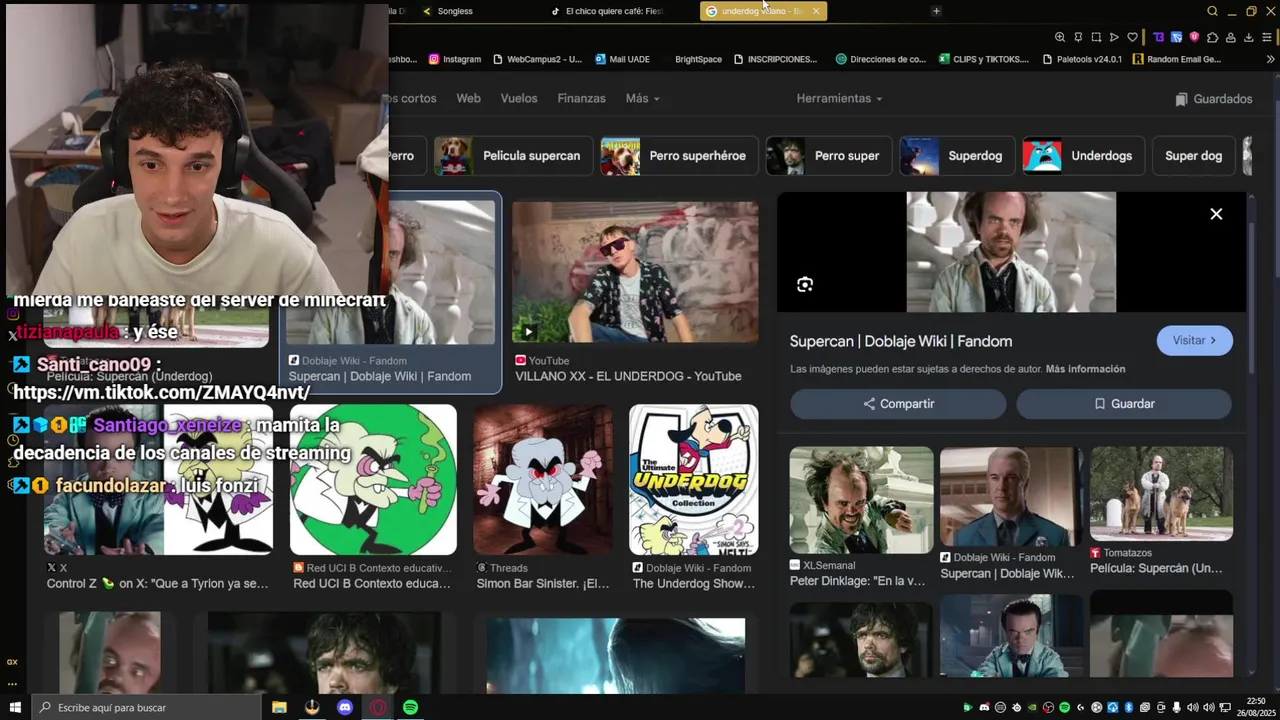Click the taskbar search box

click(x=145, y=707)
